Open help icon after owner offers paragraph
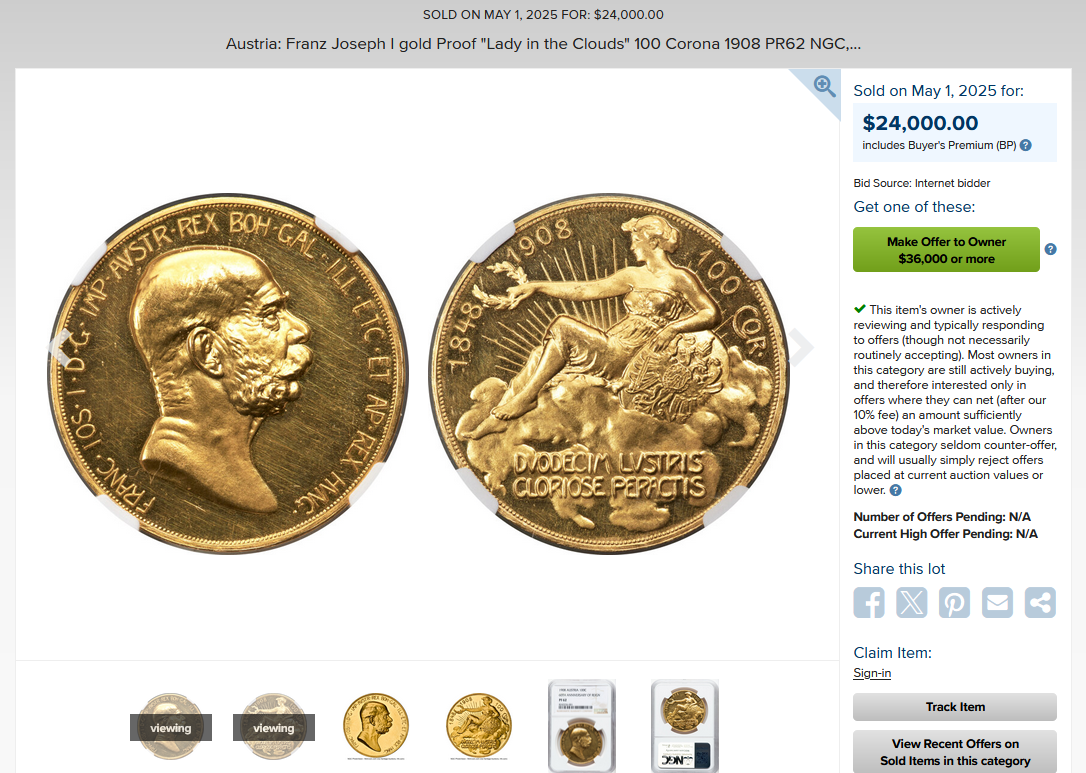Screen dimensions: 1086x773 (x=896, y=490)
